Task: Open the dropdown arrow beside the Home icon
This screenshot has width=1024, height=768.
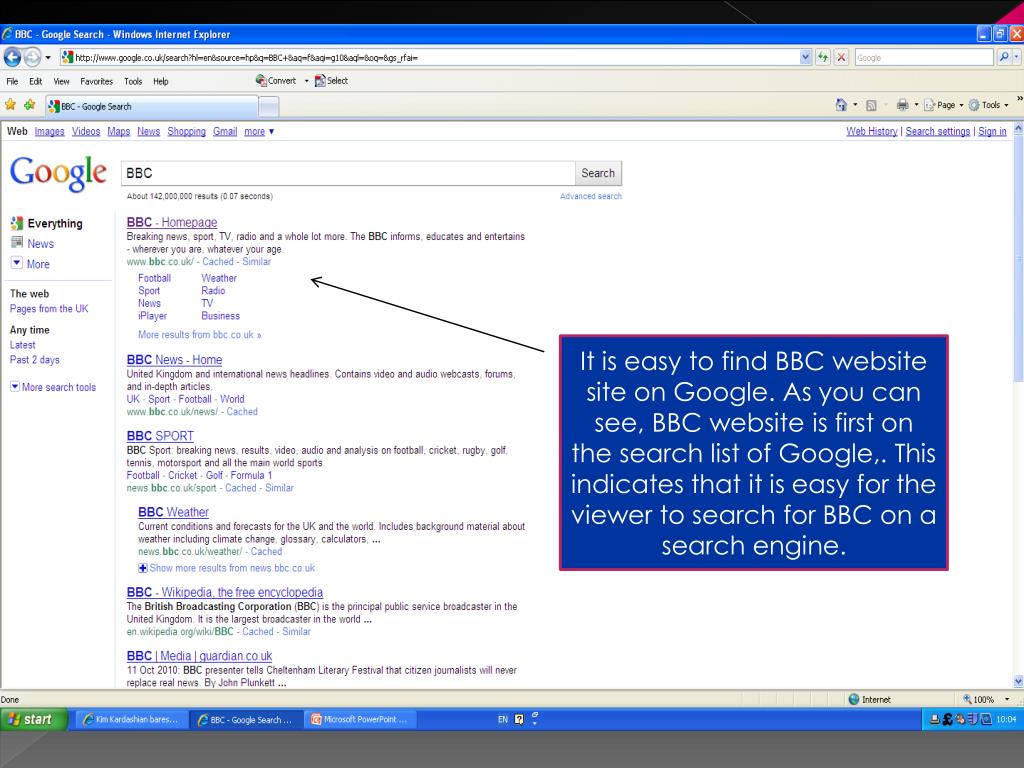Action: click(855, 104)
